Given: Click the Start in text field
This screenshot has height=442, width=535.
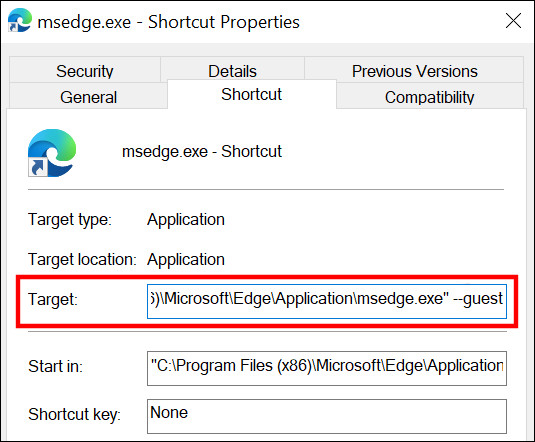Looking at the screenshot, I should 327,368.
